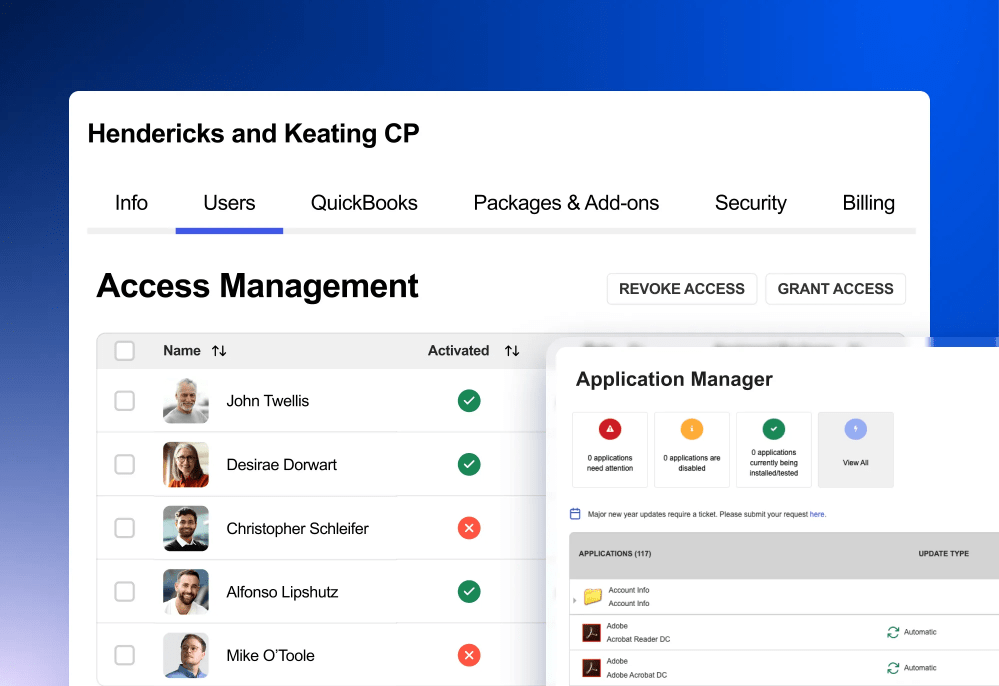The height and width of the screenshot is (686, 999).
Task: Open the Security tab
Action: point(750,203)
